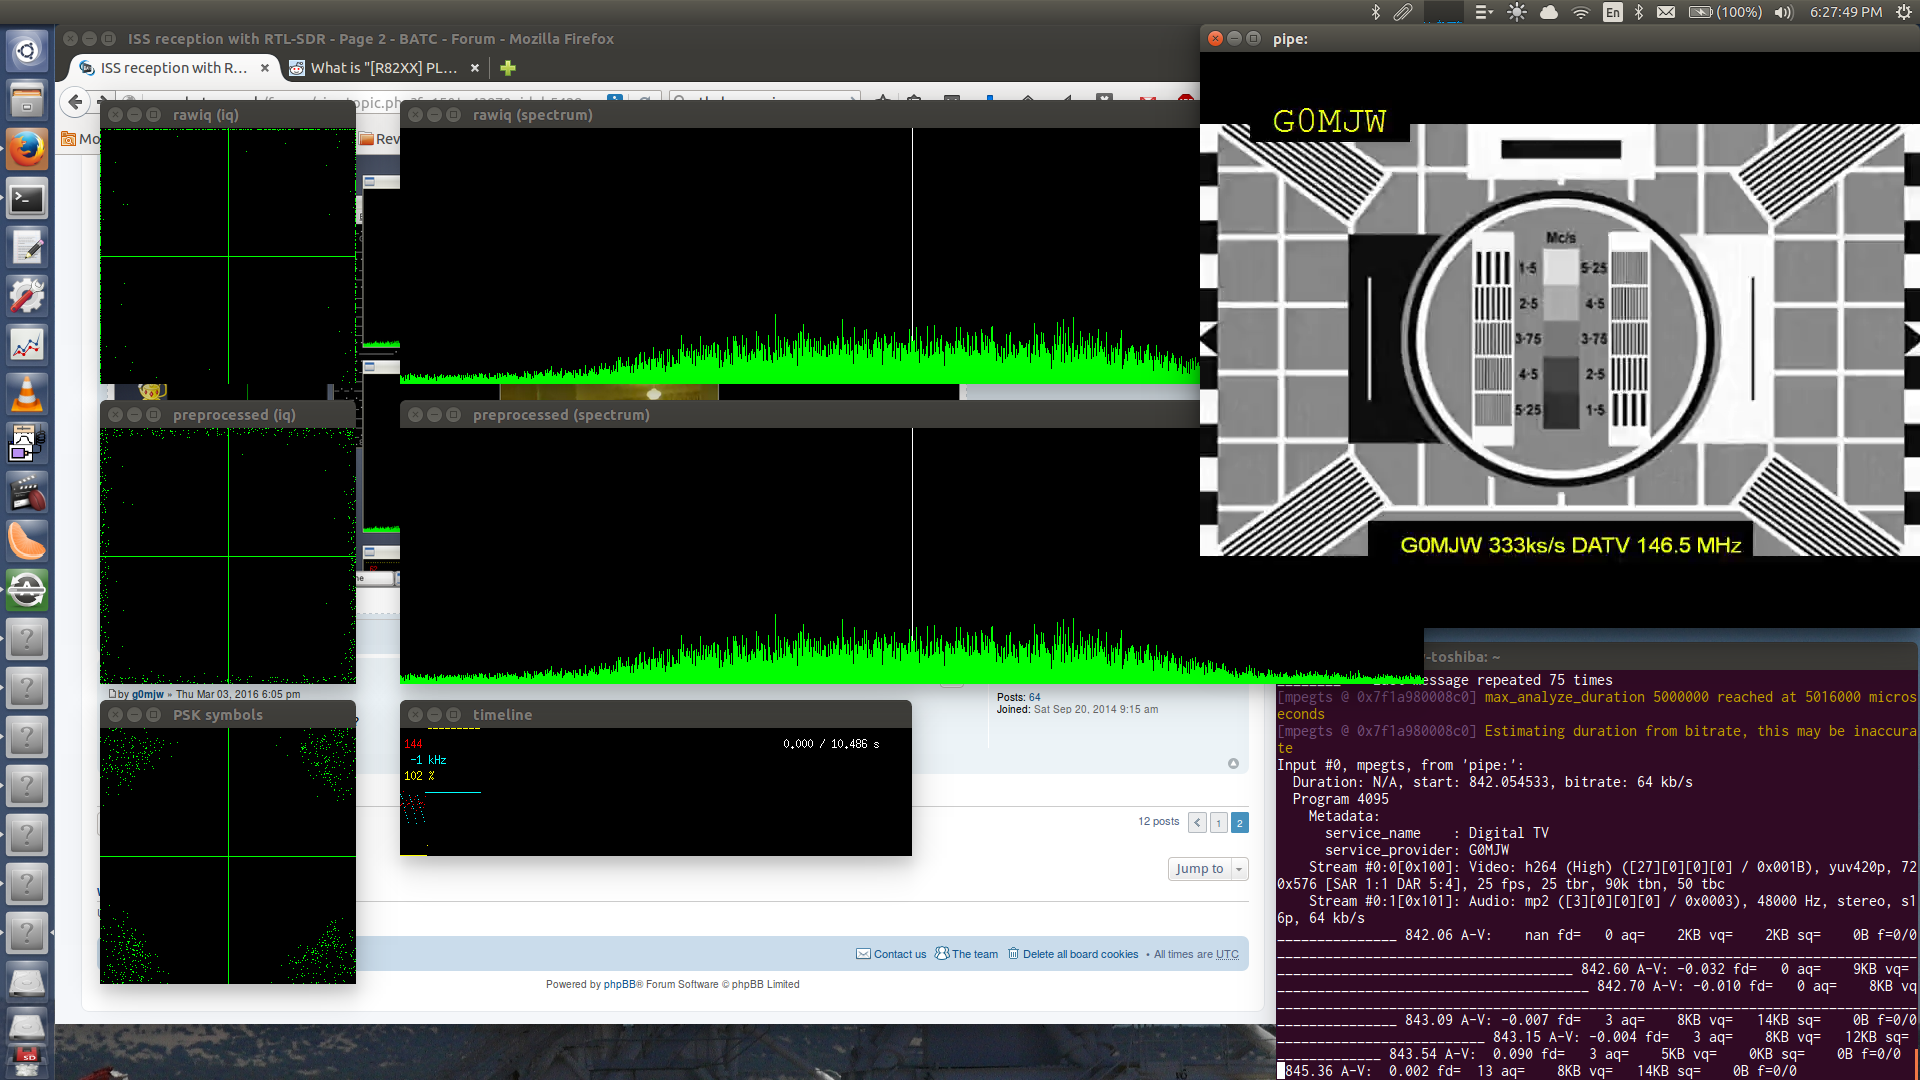Expand the Jump to dropdown arrow
The height and width of the screenshot is (1080, 1920).
(x=1239, y=869)
